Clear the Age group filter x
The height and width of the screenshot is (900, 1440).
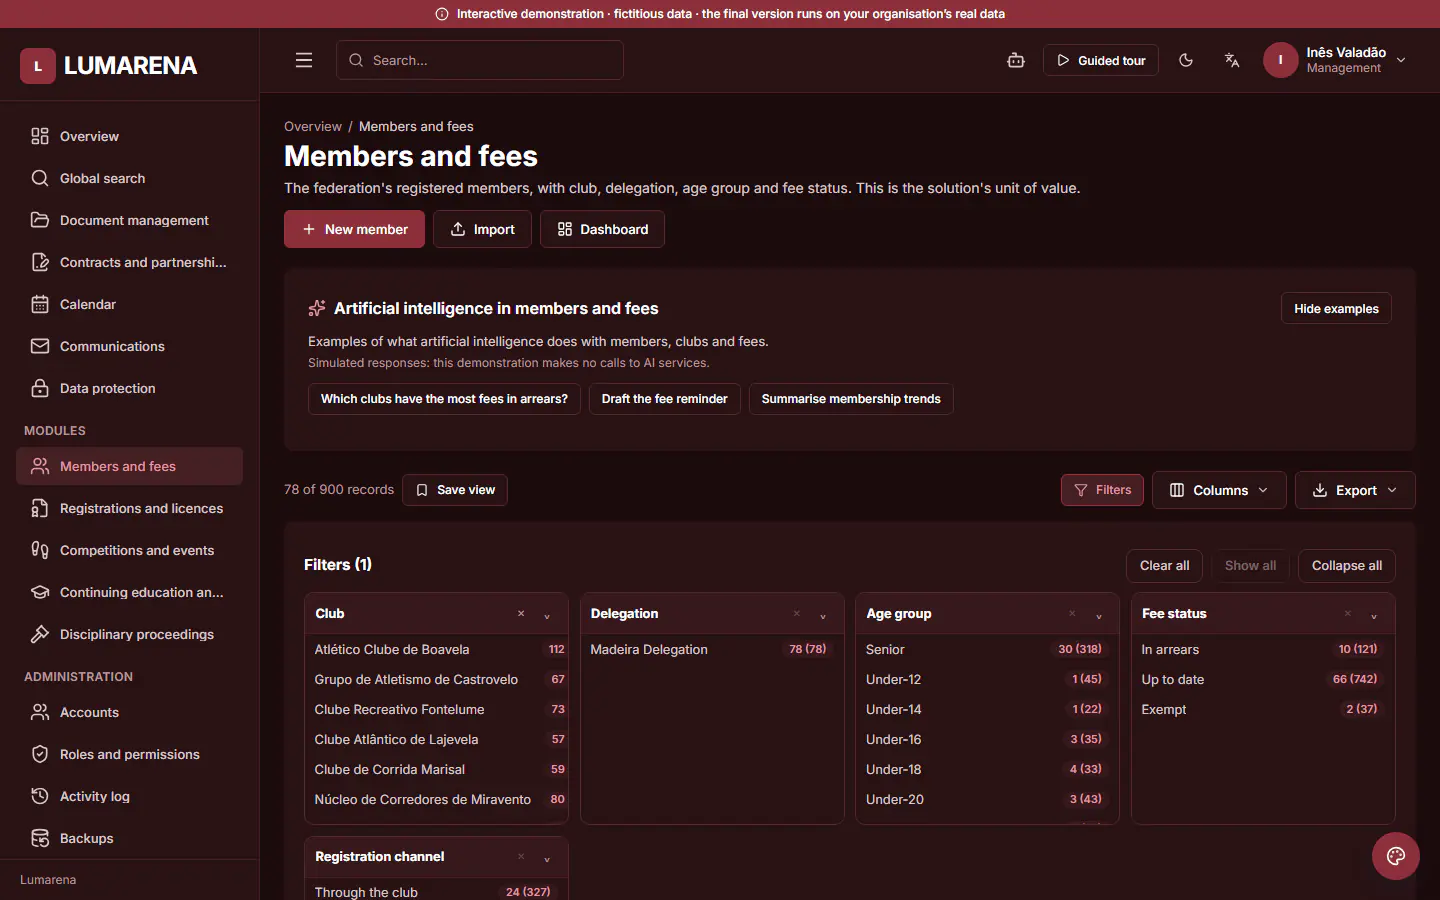coord(1072,613)
